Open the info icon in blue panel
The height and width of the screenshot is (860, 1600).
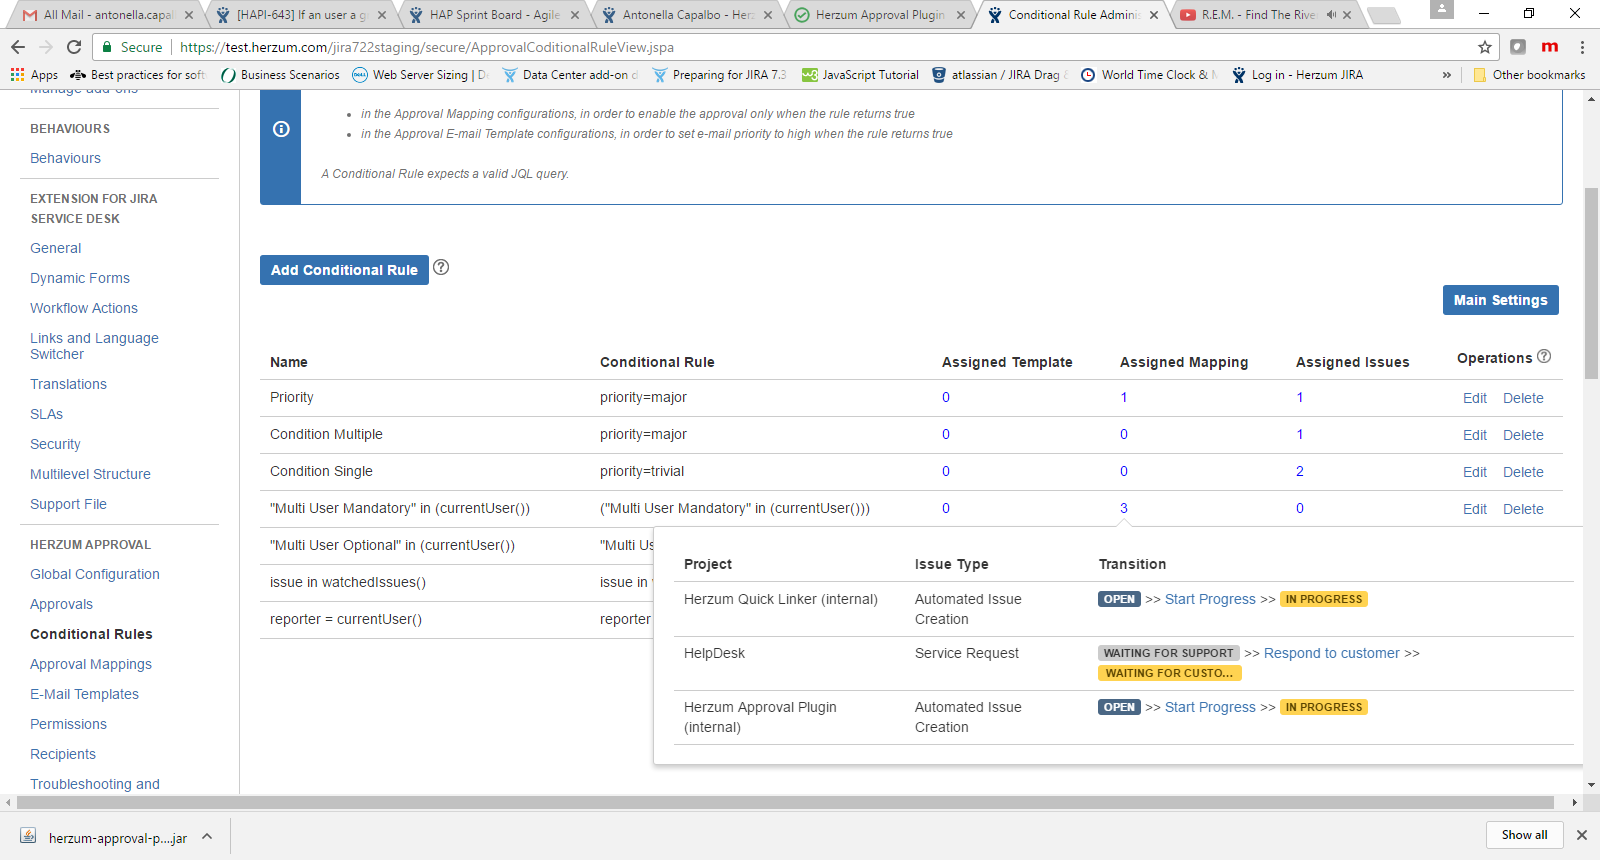click(x=281, y=129)
